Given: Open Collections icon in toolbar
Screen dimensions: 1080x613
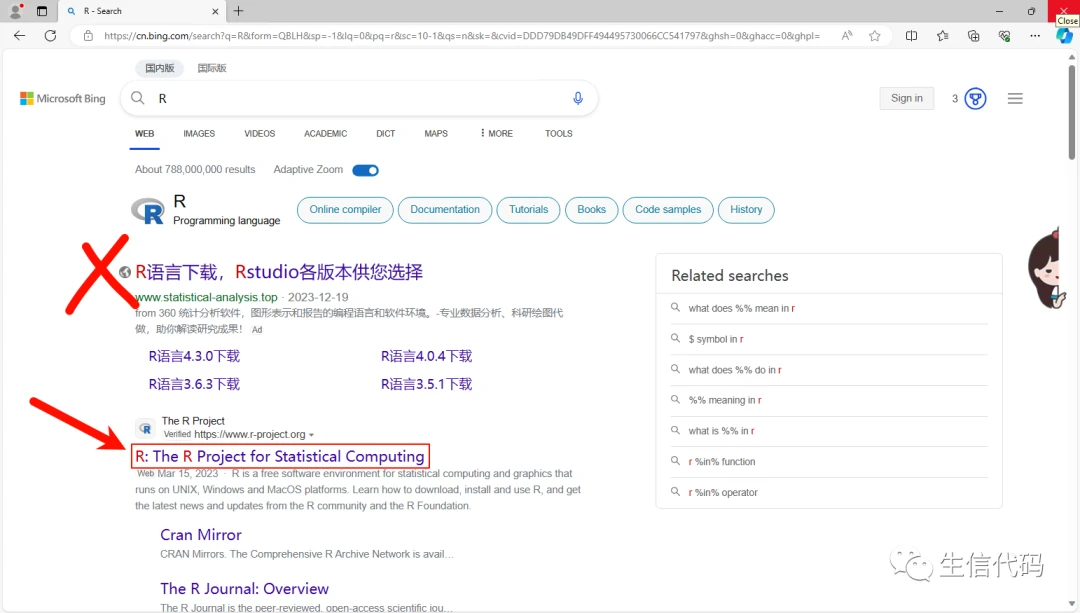Looking at the screenshot, I should pos(973,36).
